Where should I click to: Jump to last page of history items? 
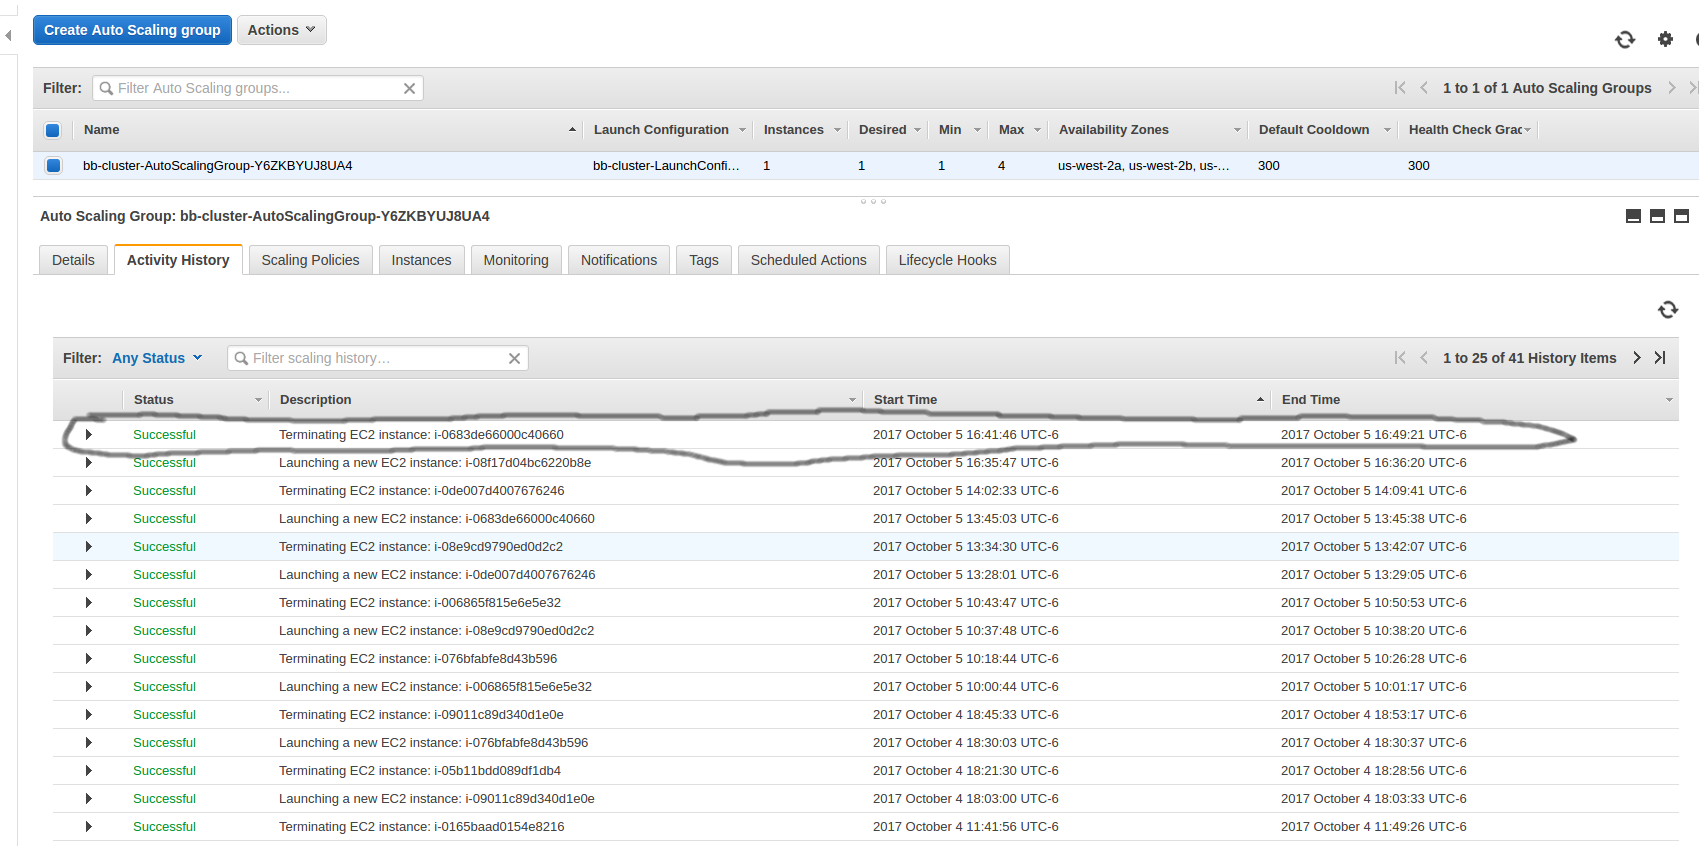[1660, 358]
